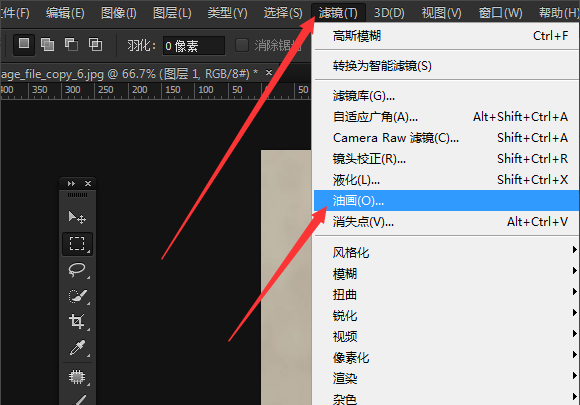This screenshot has height=405, width=580.
Task: Click the New Selection mode icon
Action: tap(24, 45)
